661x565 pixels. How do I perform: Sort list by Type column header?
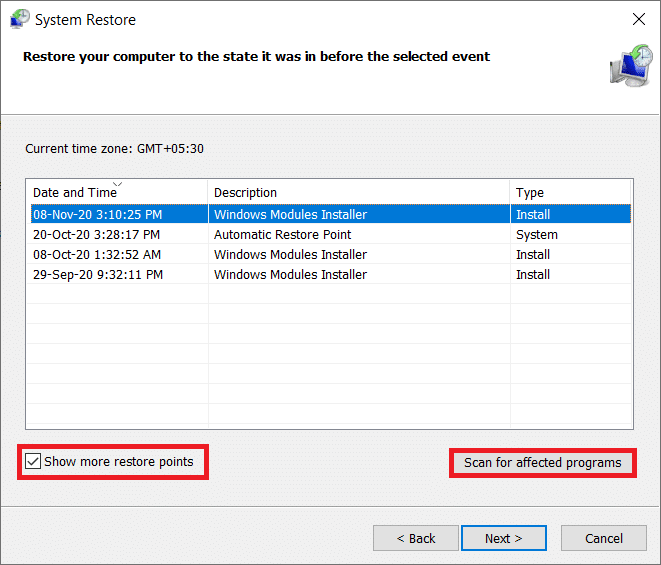point(530,193)
